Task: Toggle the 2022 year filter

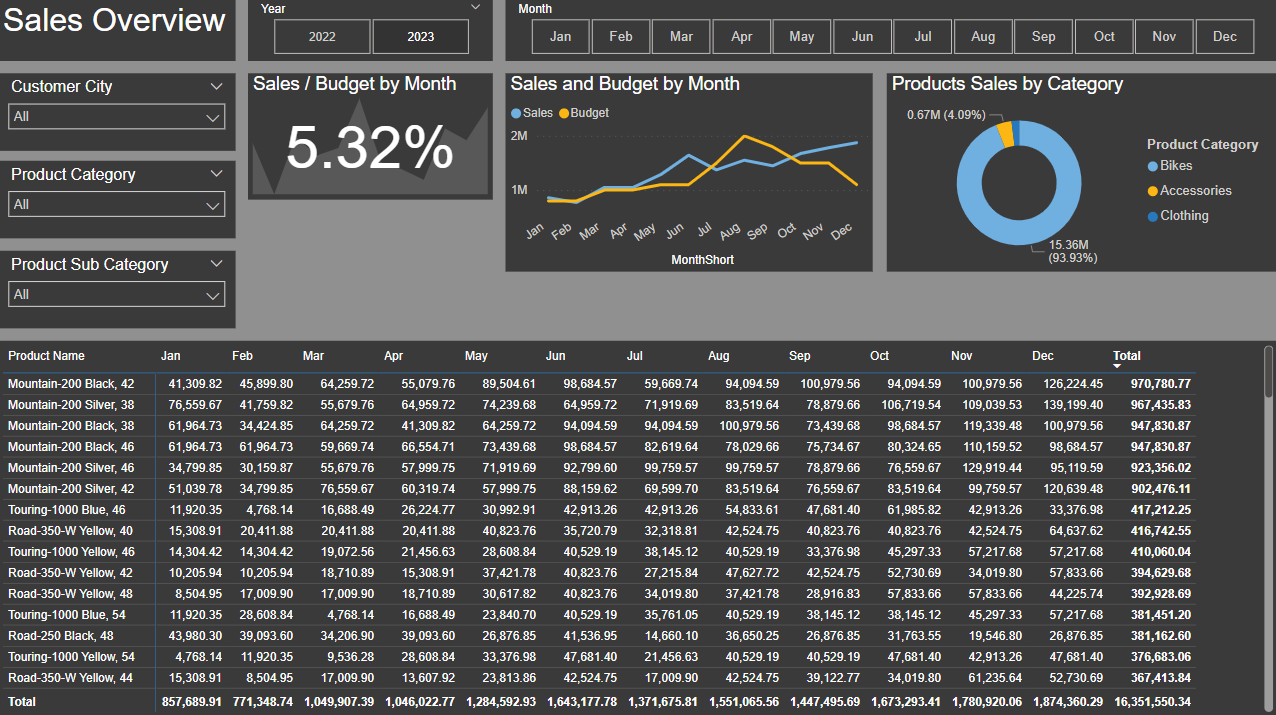Action: (322, 37)
